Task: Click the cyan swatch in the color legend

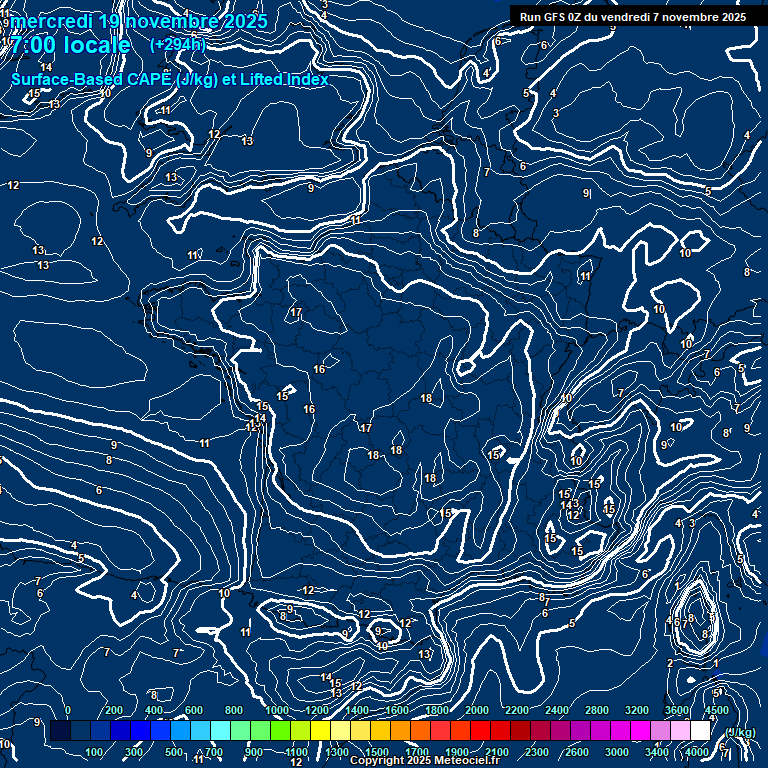Action: click(x=220, y=730)
